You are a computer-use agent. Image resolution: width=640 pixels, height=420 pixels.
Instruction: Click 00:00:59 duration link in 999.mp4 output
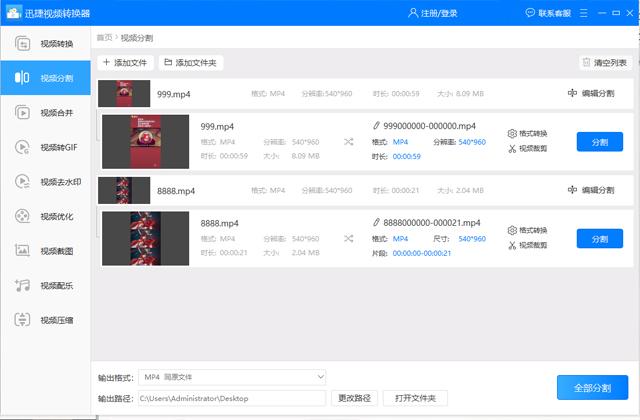(406, 156)
